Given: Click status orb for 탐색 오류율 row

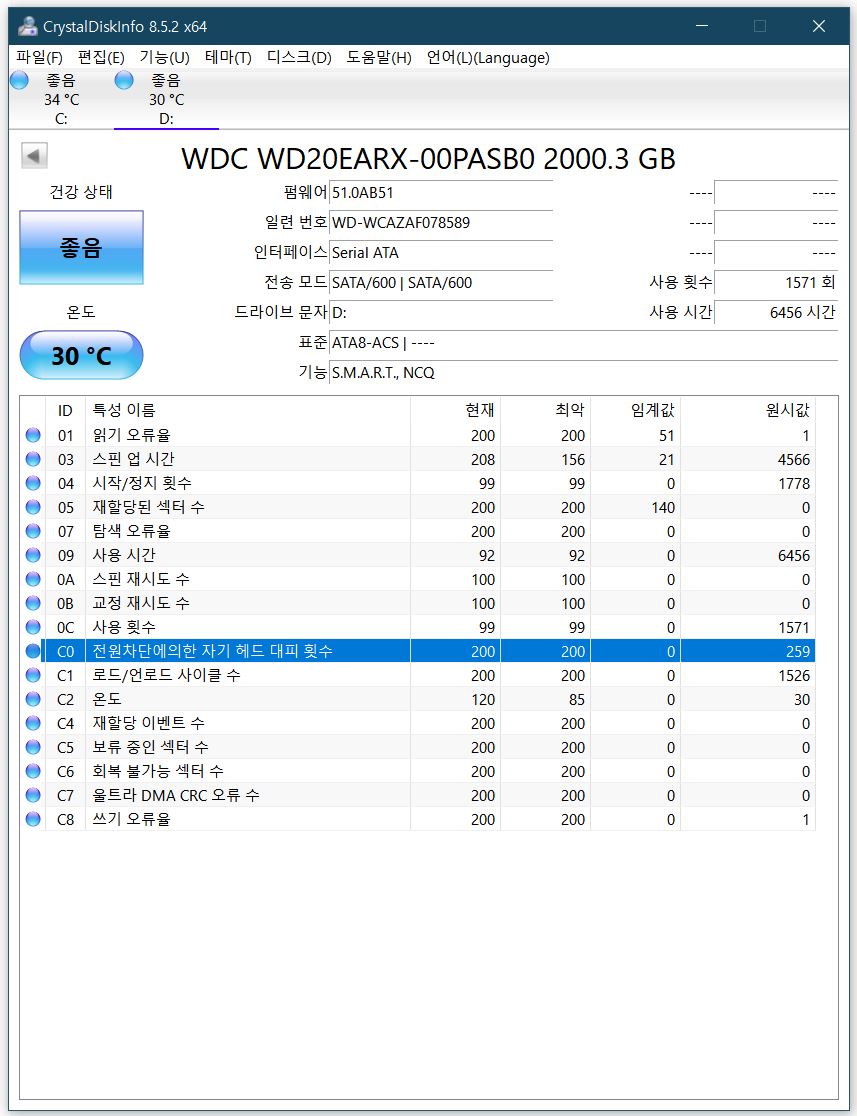Looking at the screenshot, I should pyautogui.click(x=33, y=531).
